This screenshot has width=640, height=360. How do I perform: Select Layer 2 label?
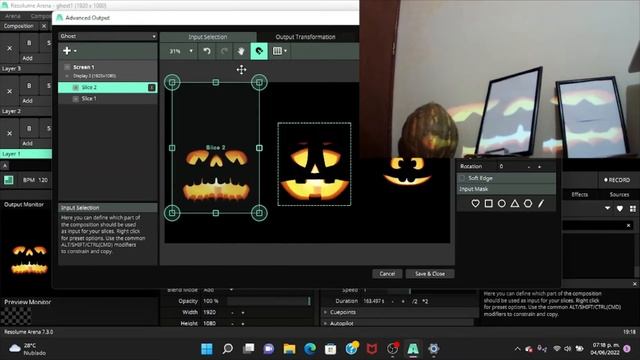[11, 111]
